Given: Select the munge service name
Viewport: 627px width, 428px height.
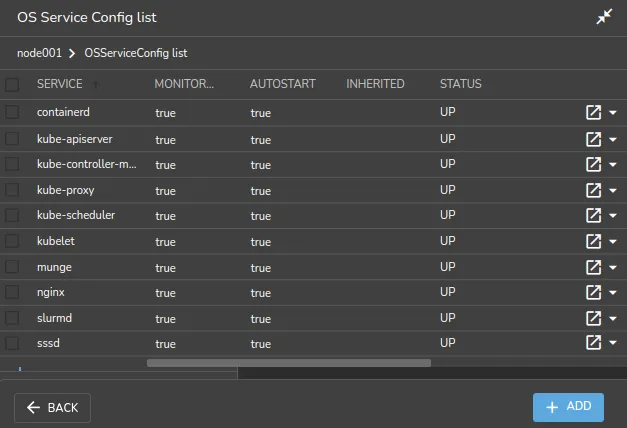Looking at the screenshot, I should click(54, 267).
